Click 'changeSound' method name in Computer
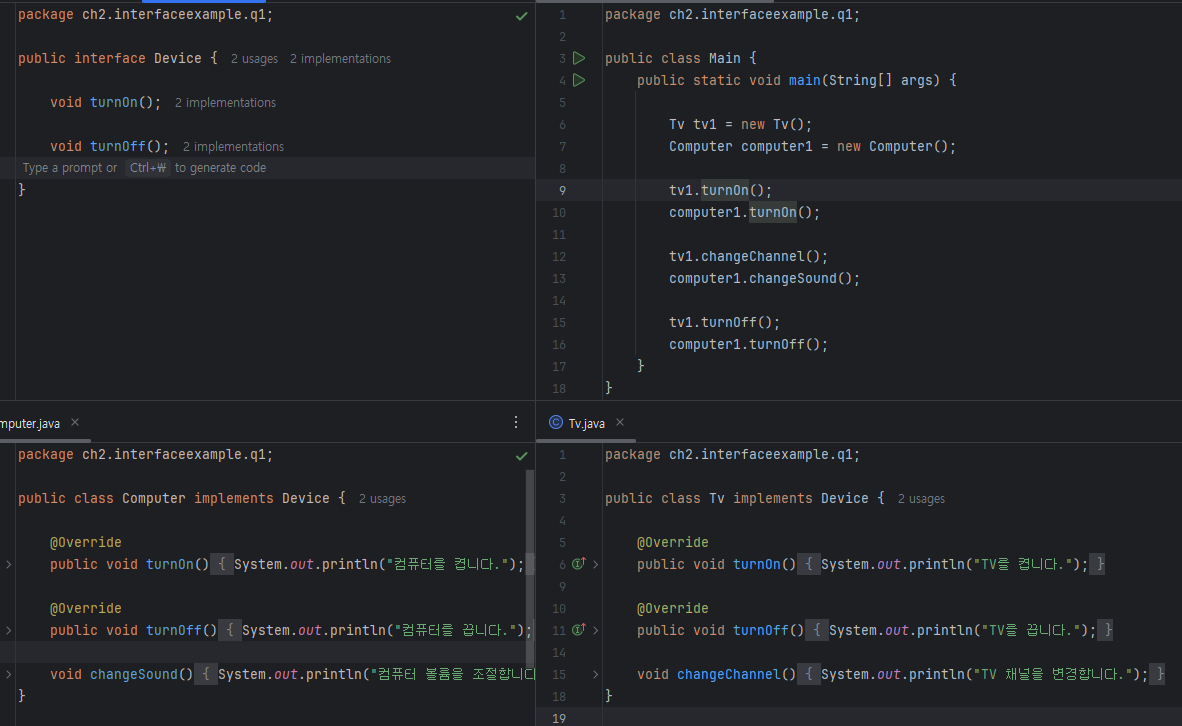This screenshot has width=1182, height=726. tap(133, 674)
